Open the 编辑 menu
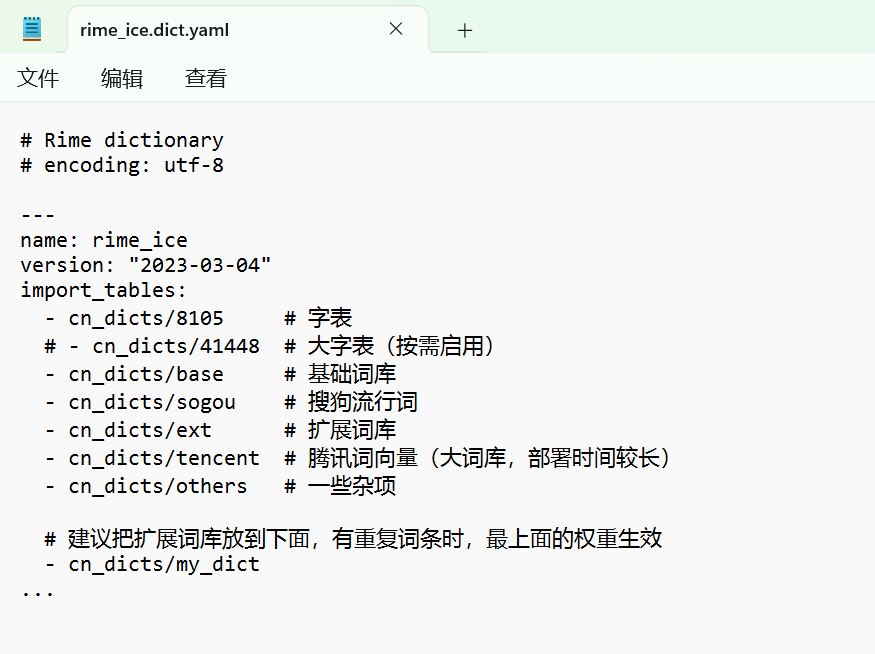 pyautogui.click(x=122, y=77)
